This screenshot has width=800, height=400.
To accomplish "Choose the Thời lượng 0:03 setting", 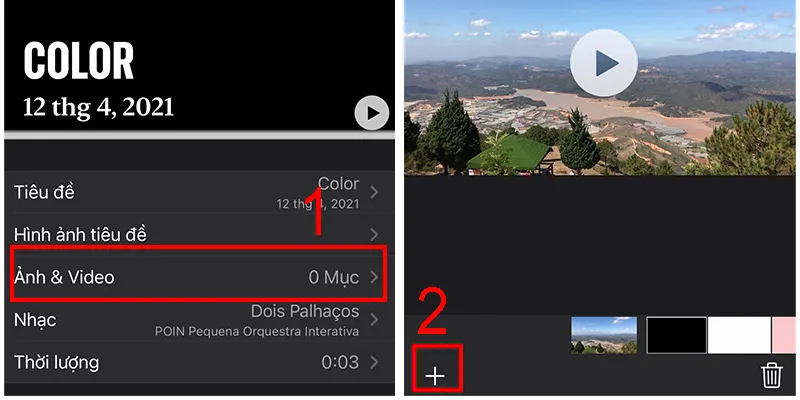I will (199, 362).
